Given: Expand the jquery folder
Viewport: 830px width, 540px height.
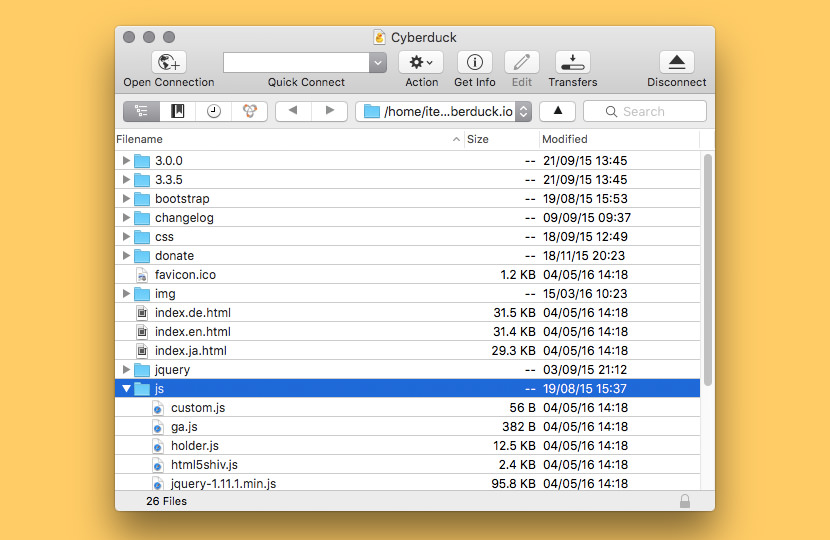Looking at the screenshot, I should pyautogui.click(x=126, y=370).
